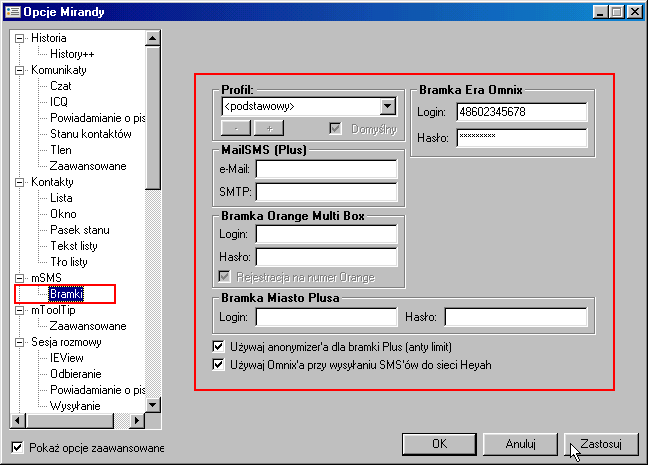This screenshot has height=465, width=648.
Task: Click the Orange Multi Box Login field
Action: (326, 234)
